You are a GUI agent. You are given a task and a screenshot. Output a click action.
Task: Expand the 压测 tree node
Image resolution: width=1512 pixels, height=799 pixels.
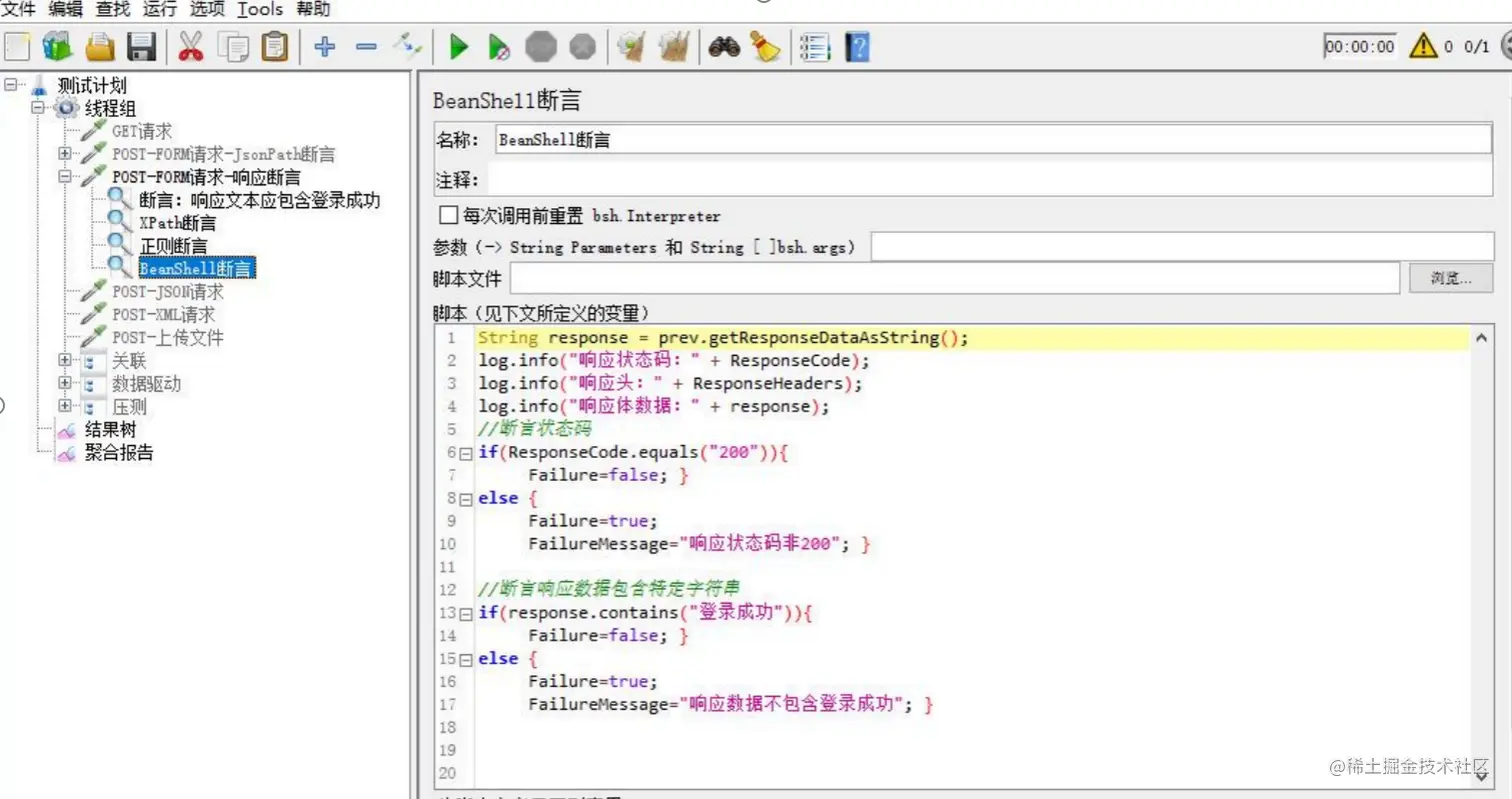tap(65, 406)
